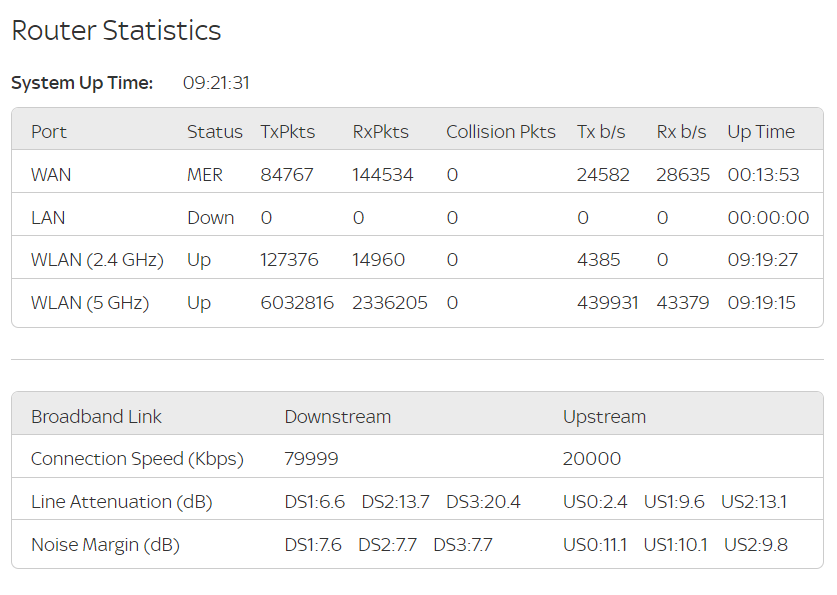The width and height of the screenshot is (837, 595).
Task: Click the Upstream column header
Action: [x=604, y=417]
